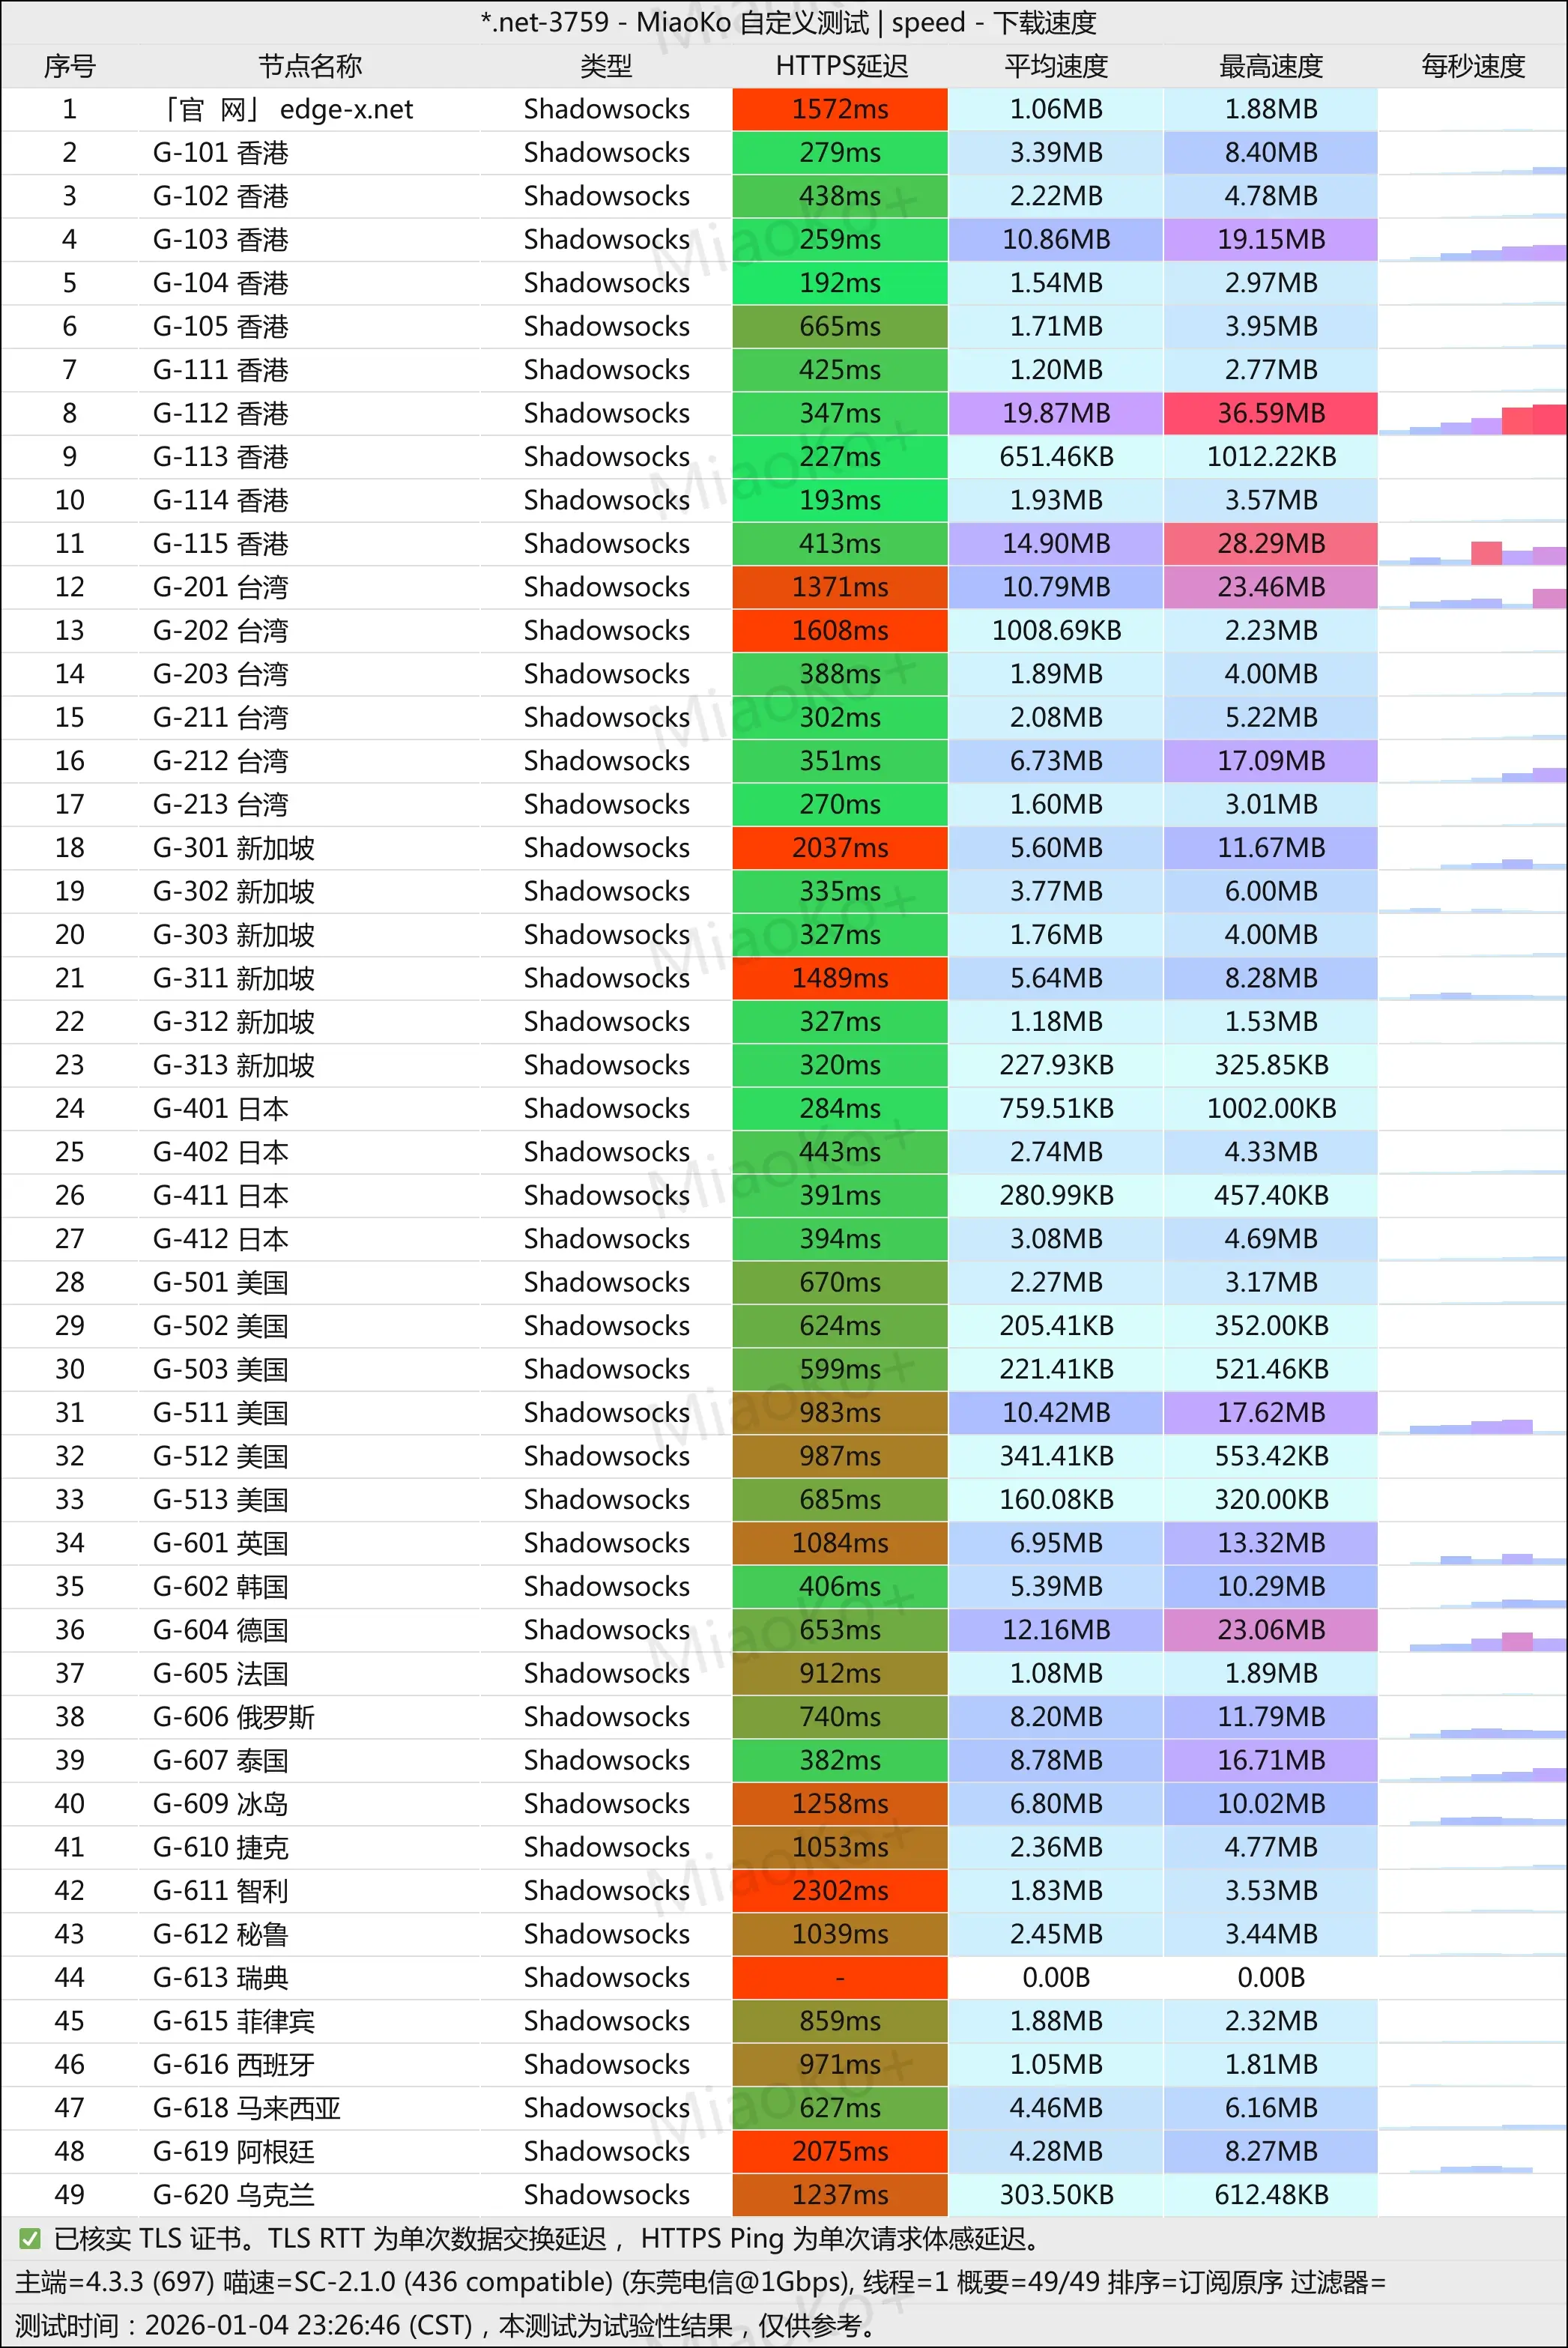
Task: Click the title text MiaoKo 自定义测试
Action: click(x=752, y=22)
